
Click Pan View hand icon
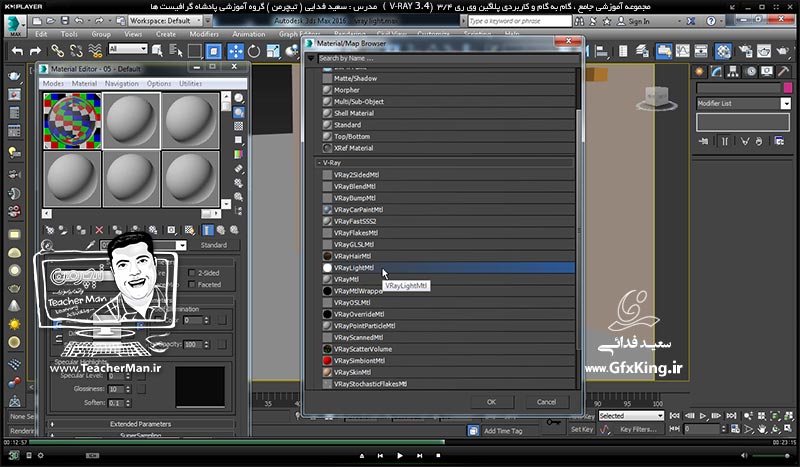762,429
